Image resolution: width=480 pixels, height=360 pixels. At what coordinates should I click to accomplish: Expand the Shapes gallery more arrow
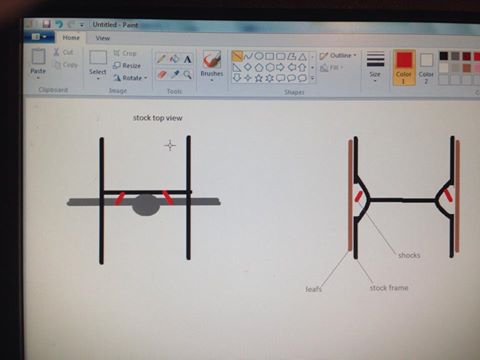(313, 79)
